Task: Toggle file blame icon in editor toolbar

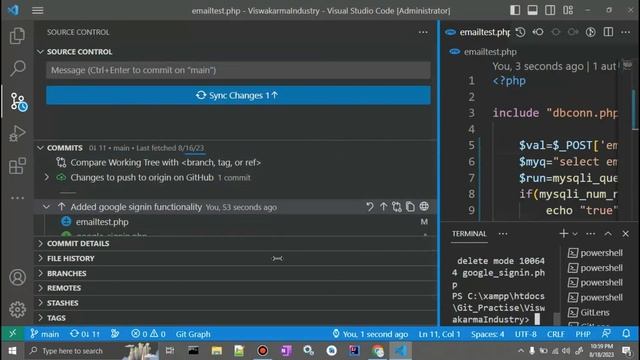Action: pyautogui.click(x=590, y=32)
